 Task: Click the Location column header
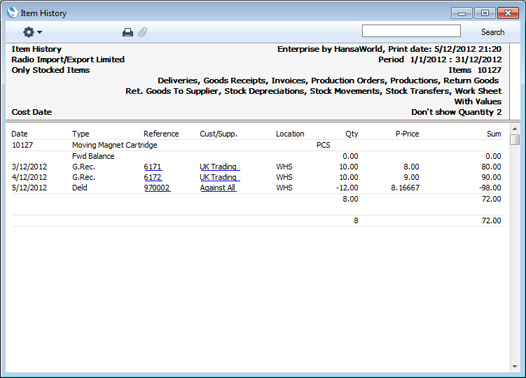tap(290, 134)
